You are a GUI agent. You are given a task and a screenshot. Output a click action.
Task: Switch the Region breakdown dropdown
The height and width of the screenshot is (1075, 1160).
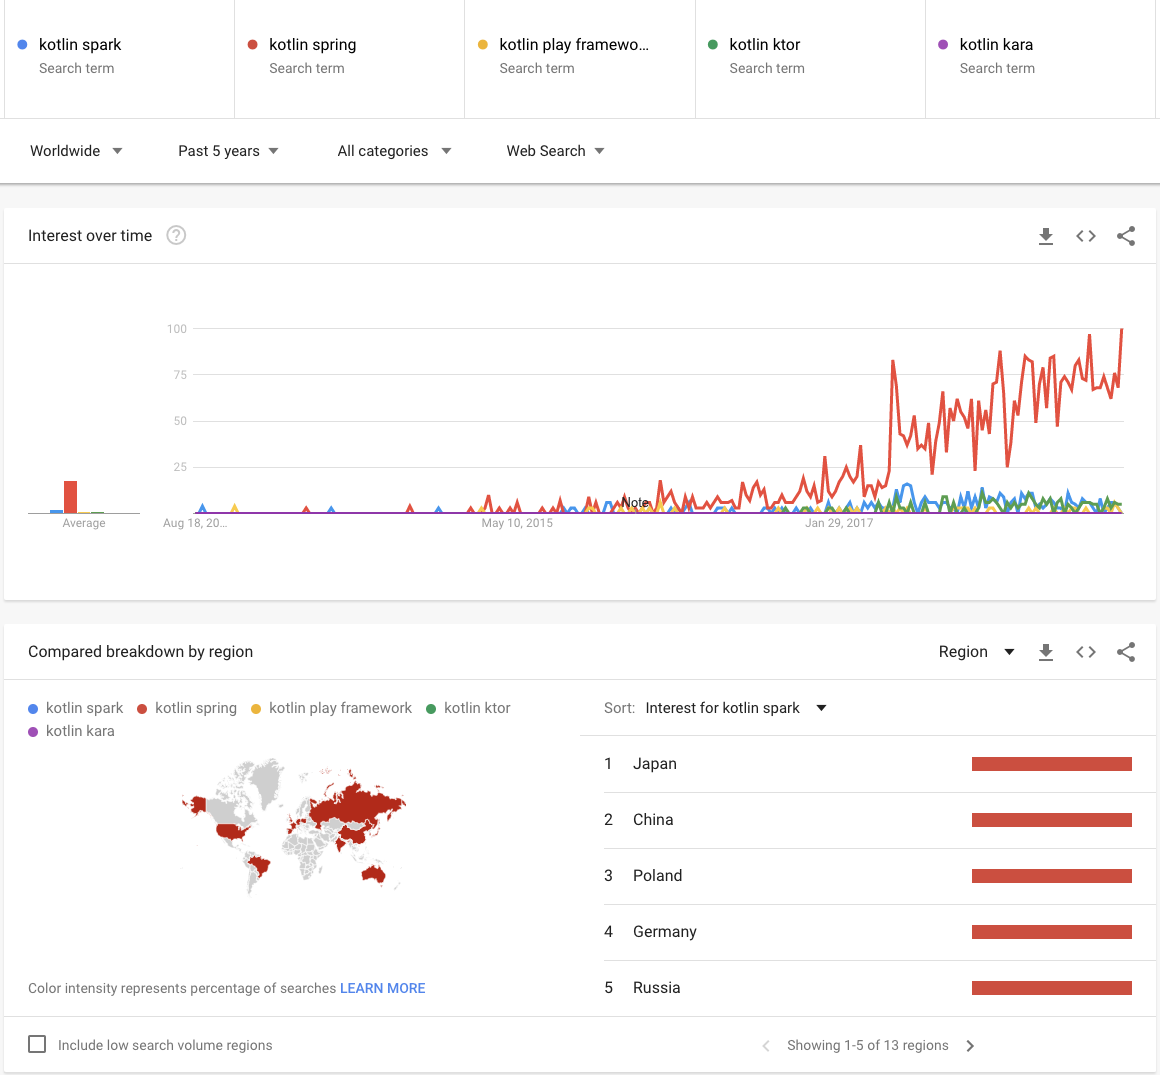[976, 652]
